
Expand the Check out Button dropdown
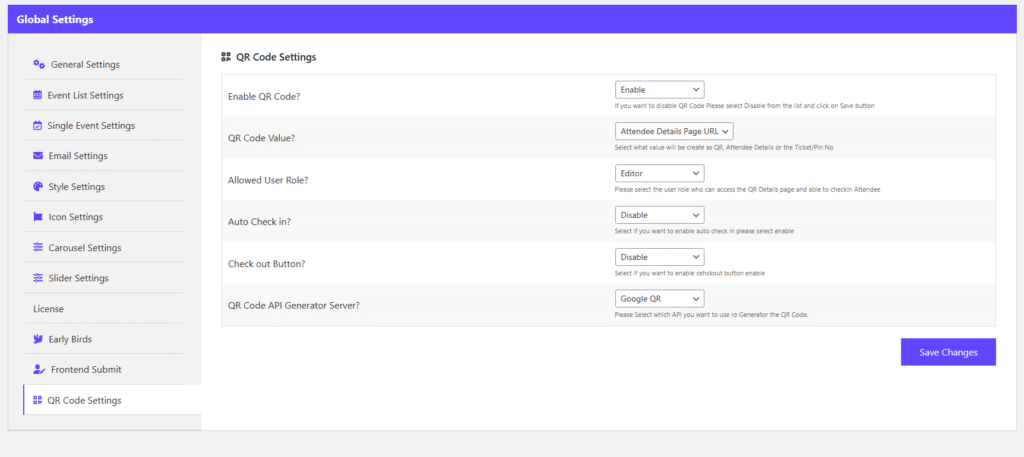(660, 257)
